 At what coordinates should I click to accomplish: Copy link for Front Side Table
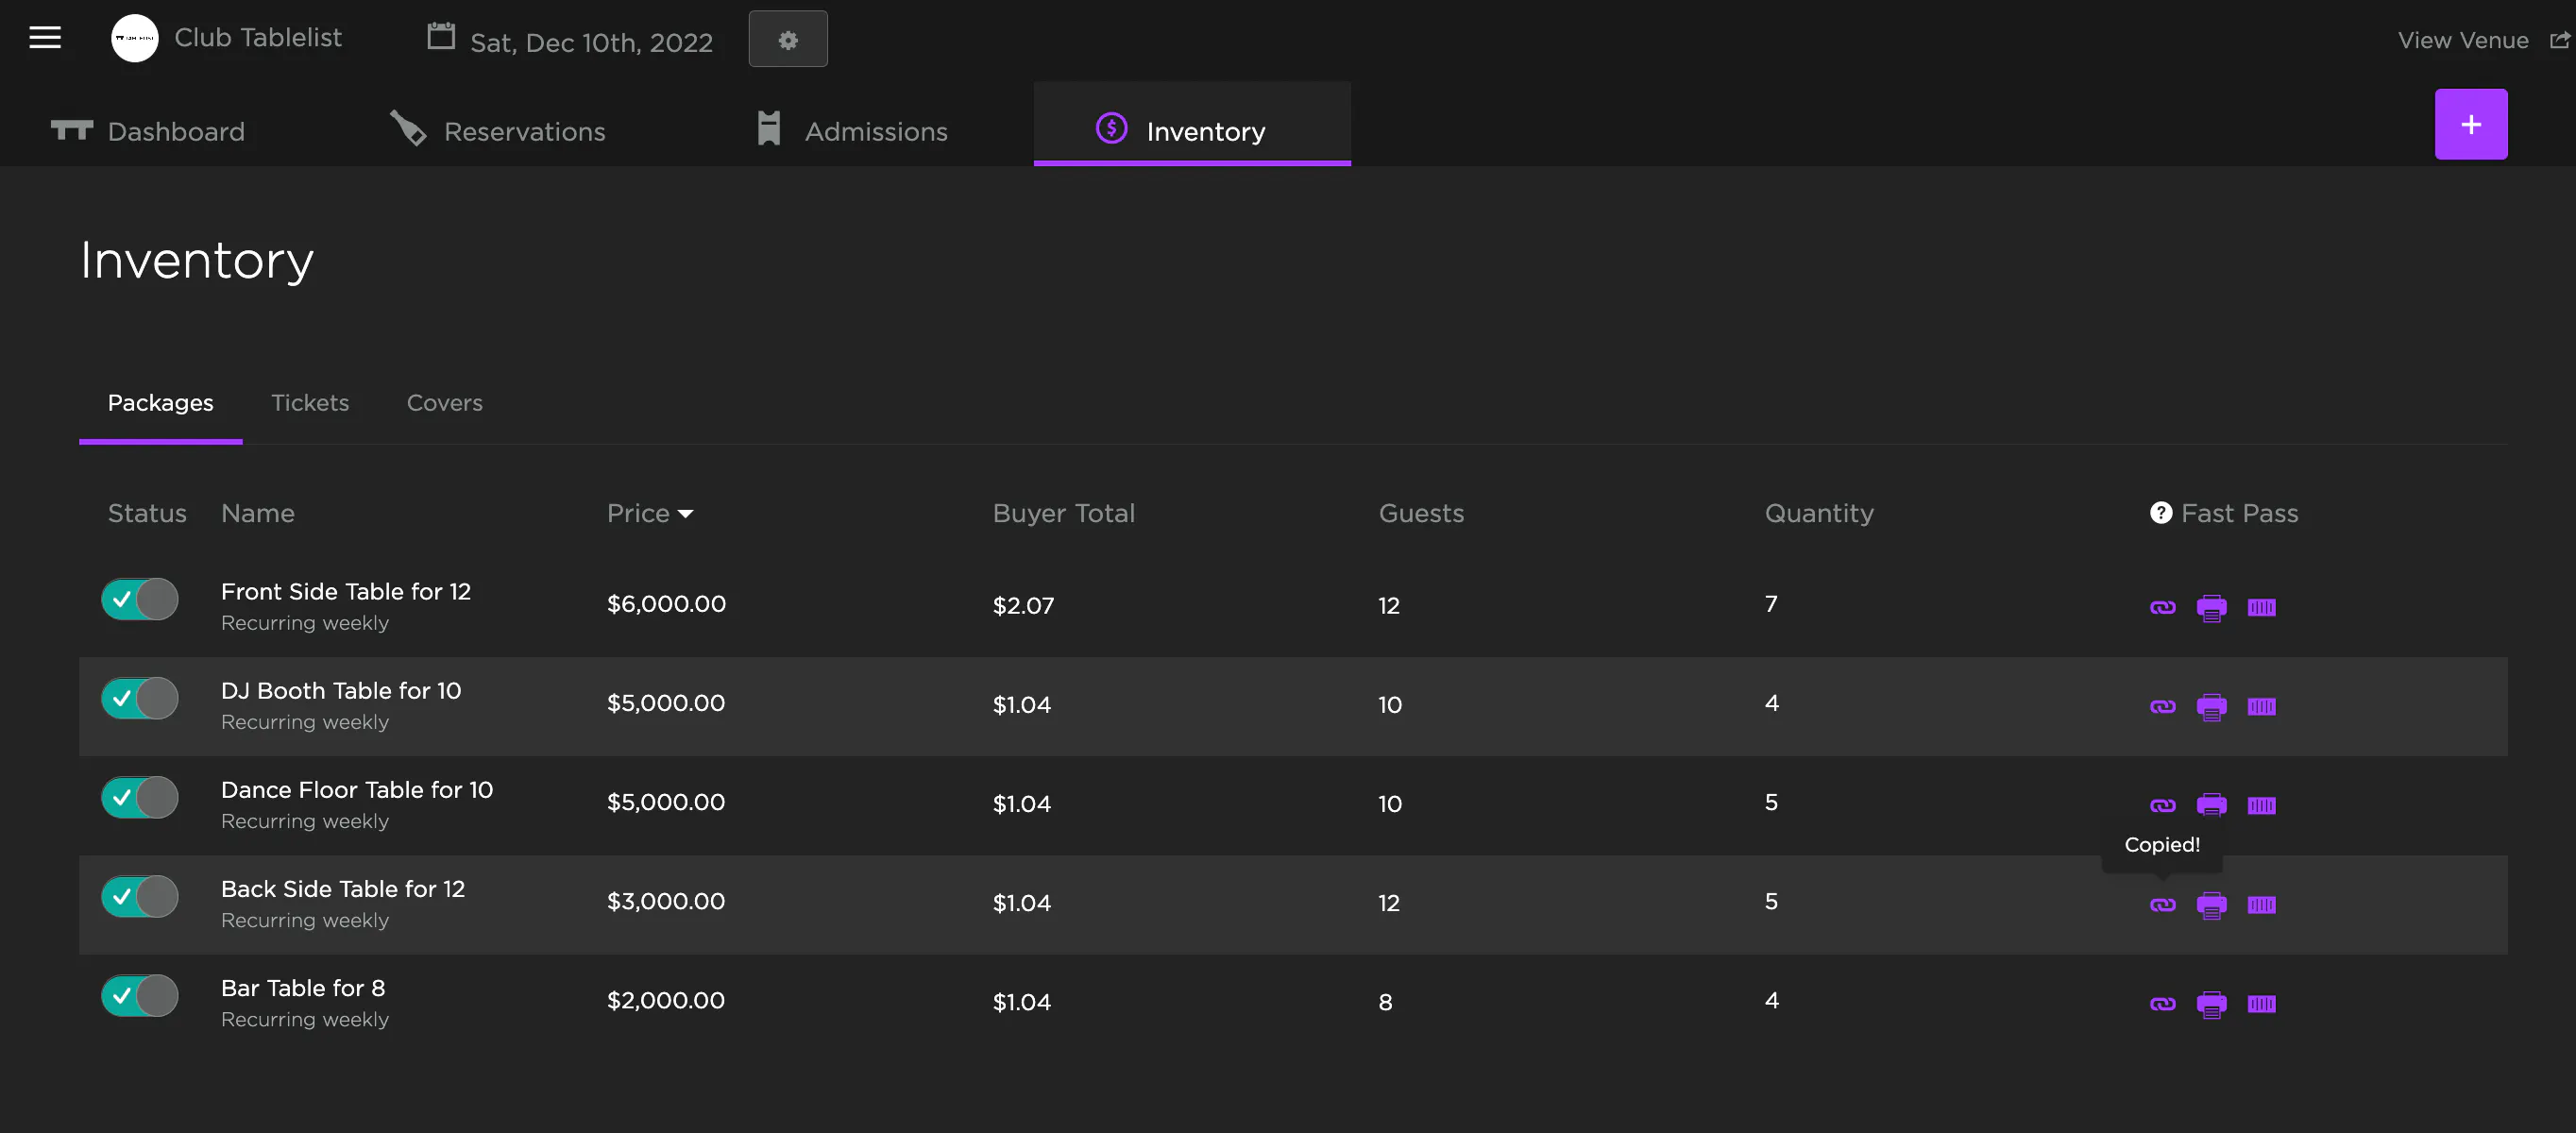click(x=2162, y=607)
